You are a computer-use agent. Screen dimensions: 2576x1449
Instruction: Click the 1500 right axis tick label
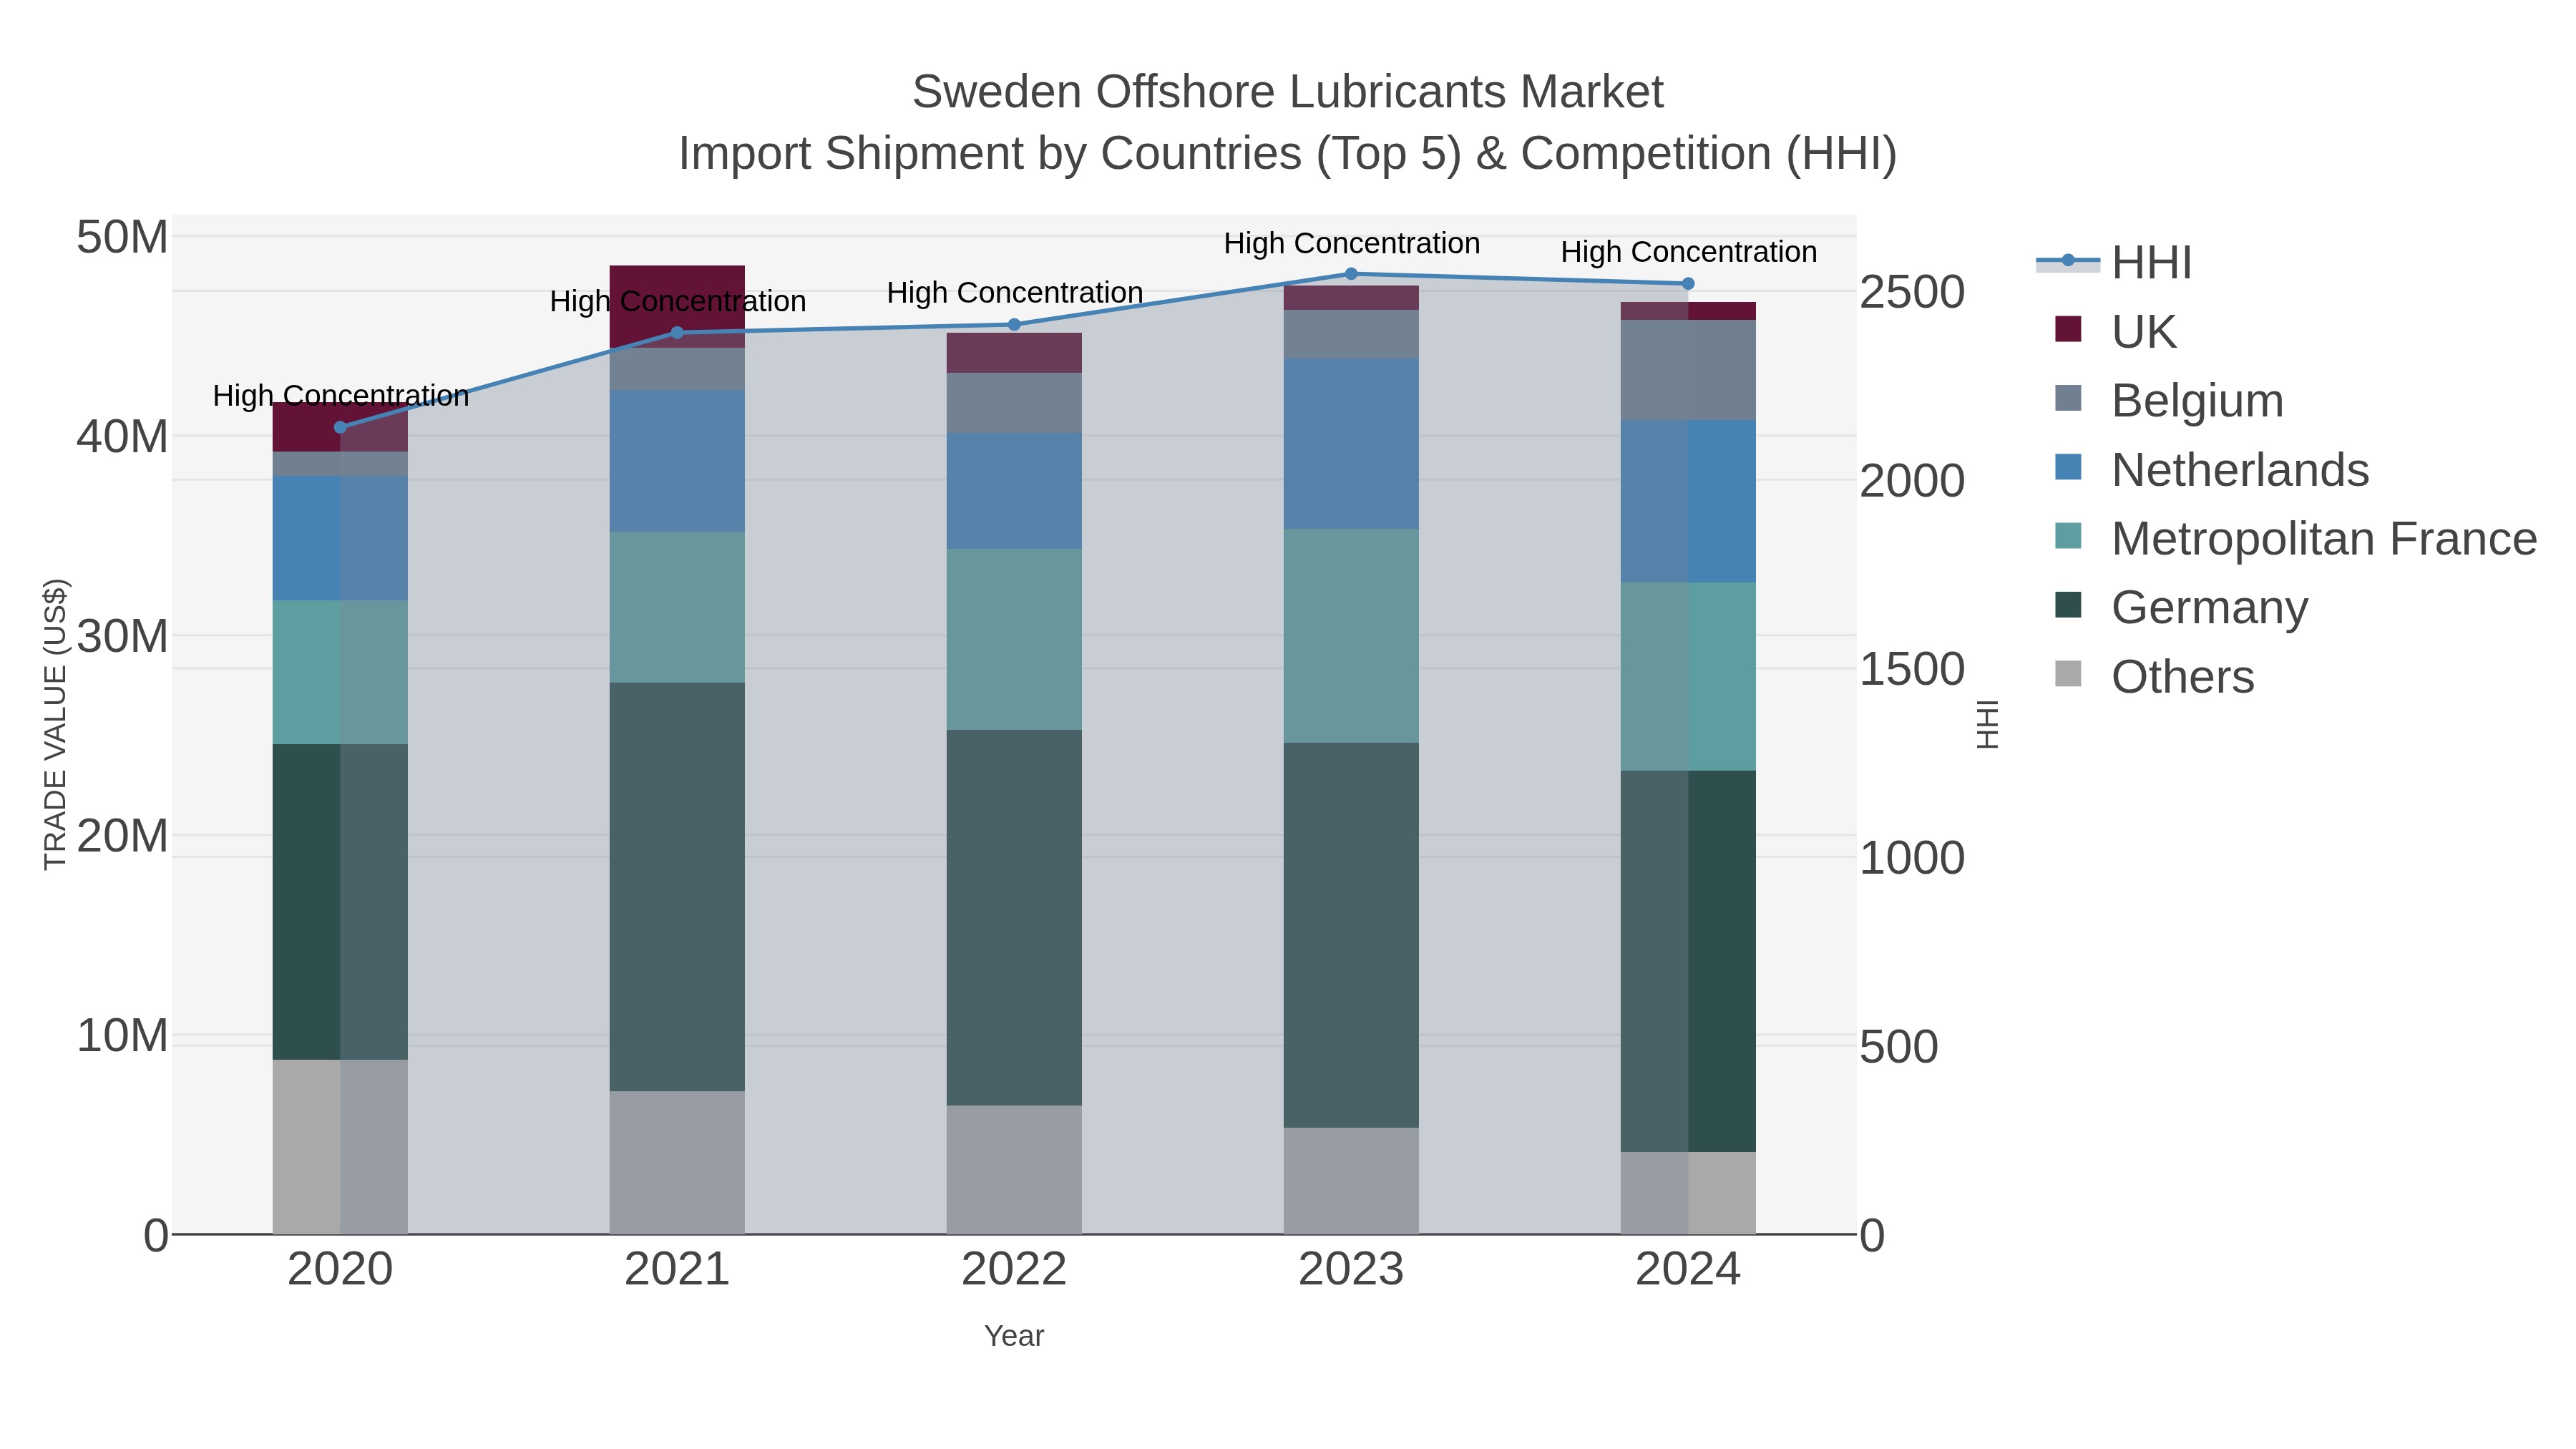tap(1912, 670)
